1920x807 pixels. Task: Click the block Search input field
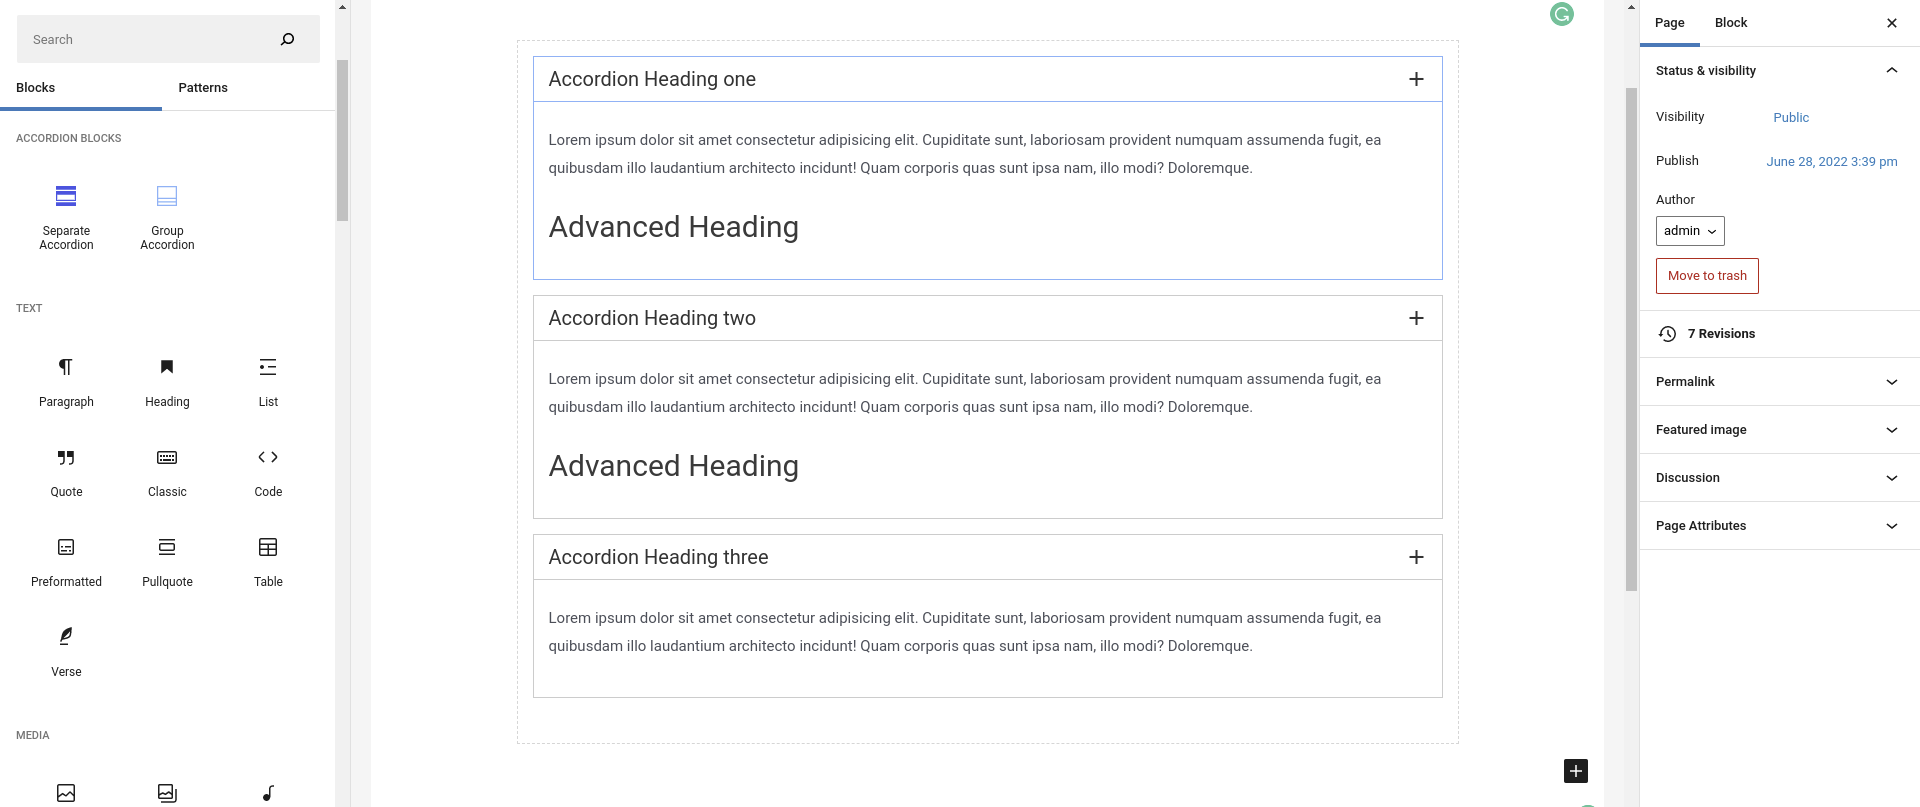pos(150,40)
